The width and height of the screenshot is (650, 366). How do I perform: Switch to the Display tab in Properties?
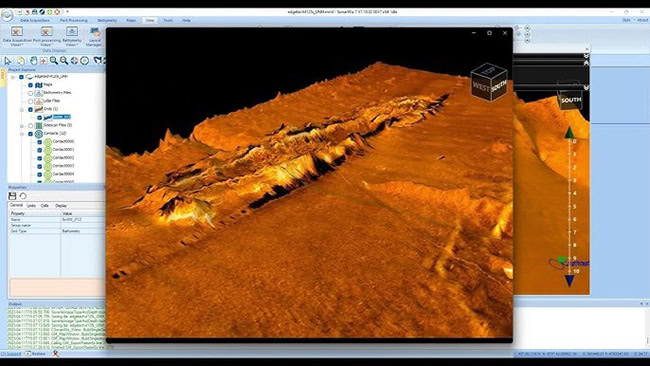point(61,206)
